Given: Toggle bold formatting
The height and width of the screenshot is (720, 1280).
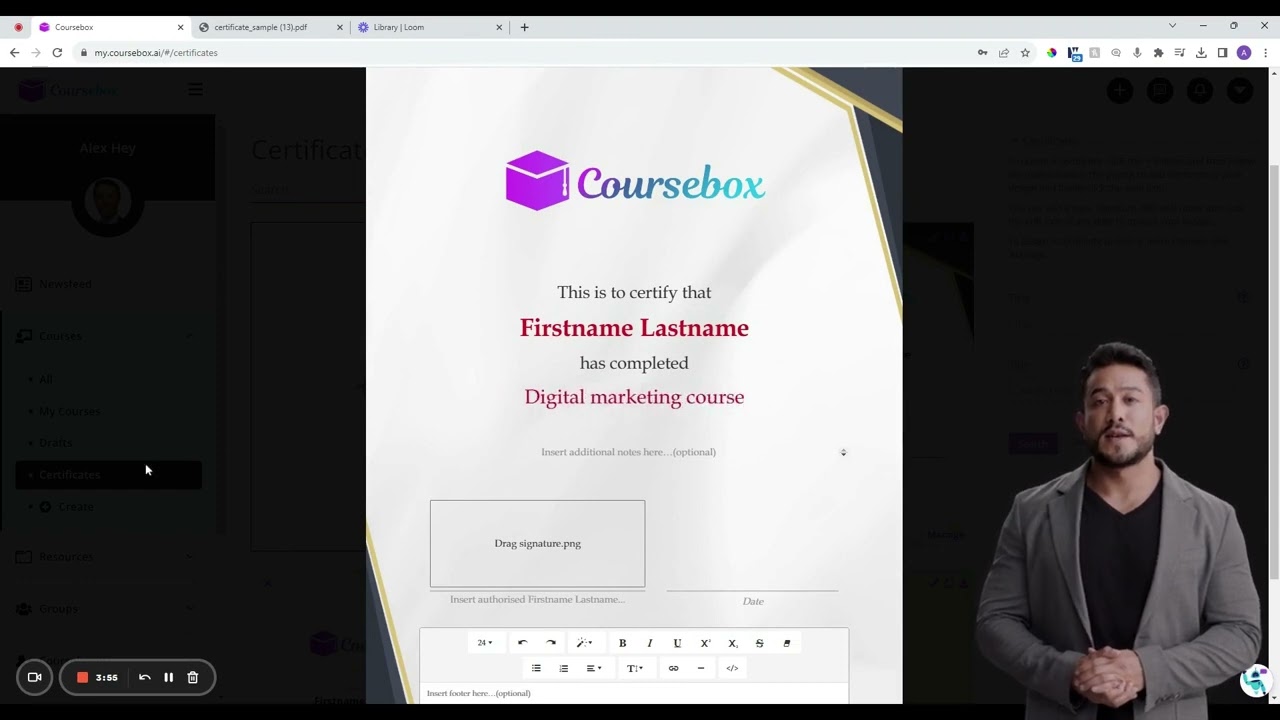Looking at the screenshot, I should [x=622, y=643].
